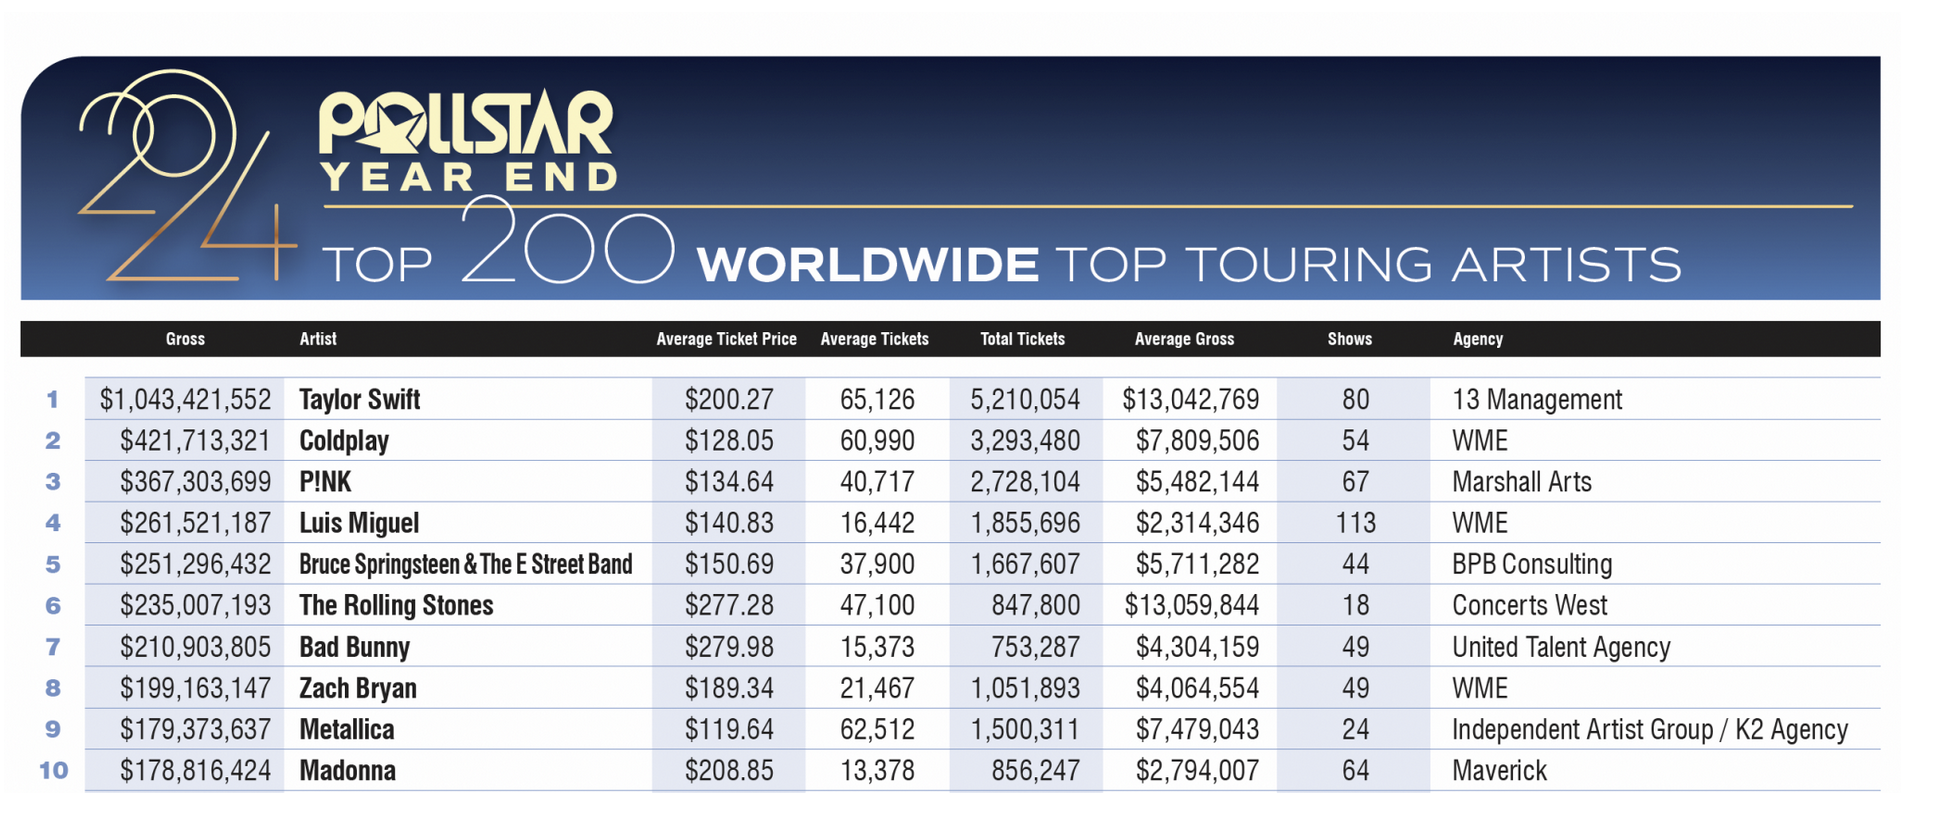Click average gross $13,042,769
Screen dimensions: 1936x820
pyautogui.click(x=1190, y=400)
